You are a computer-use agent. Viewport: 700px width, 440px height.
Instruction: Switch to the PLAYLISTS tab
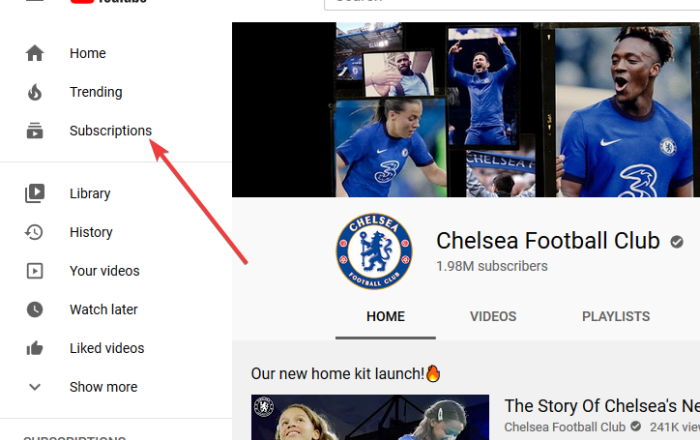[x=616, y=316]
